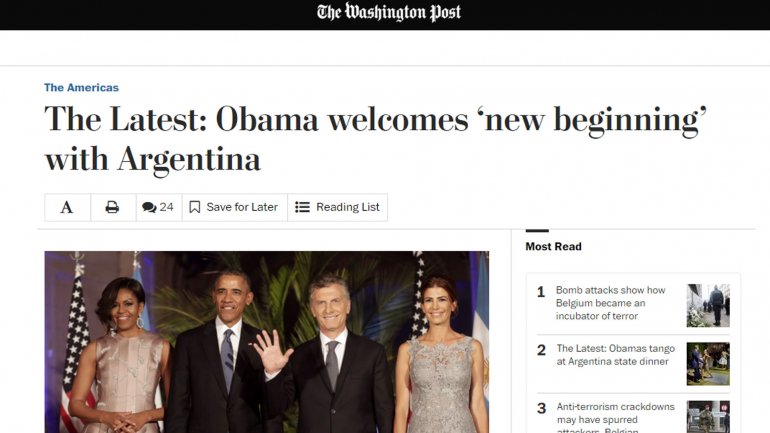The height and width of the screenshot is (433, 770).
Task: Open The Americas section link
Action: coord(82,87)
